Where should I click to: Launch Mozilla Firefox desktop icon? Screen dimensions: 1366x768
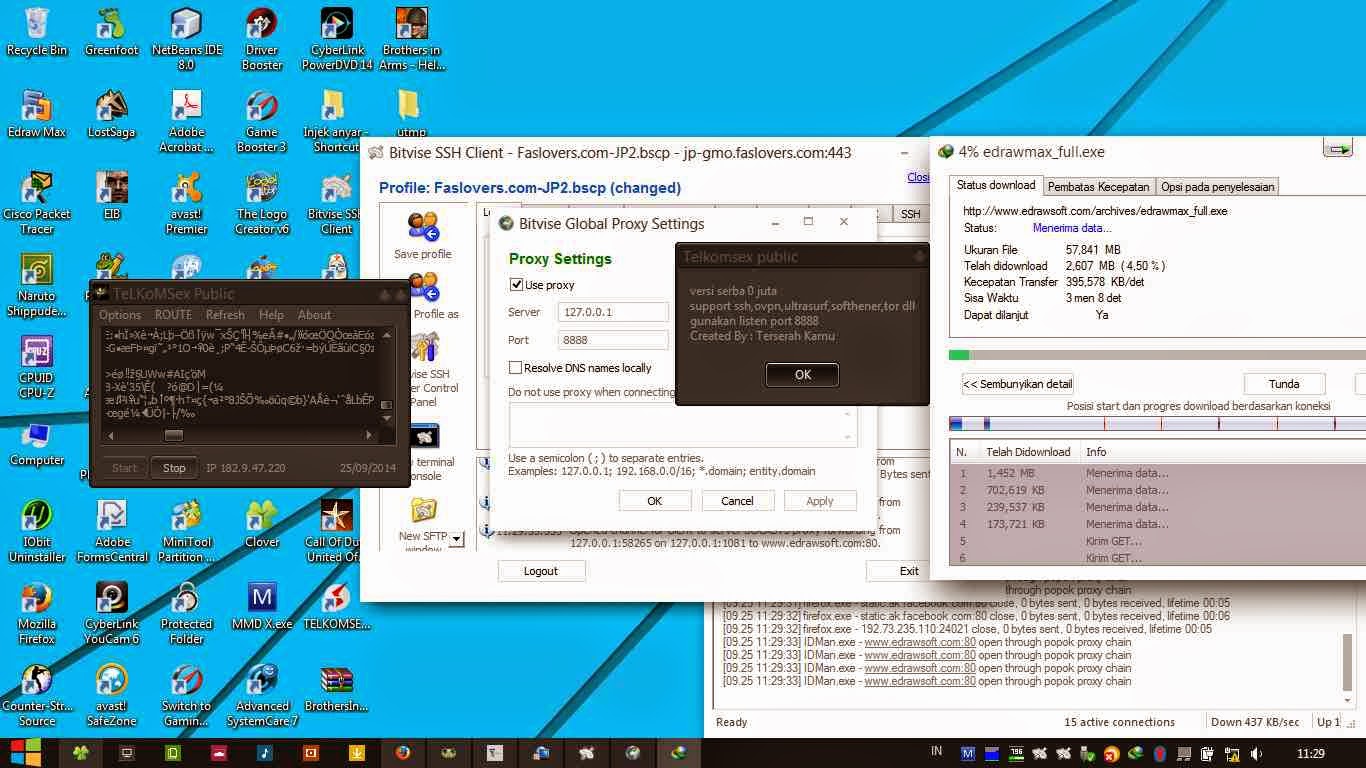(37, 612)
